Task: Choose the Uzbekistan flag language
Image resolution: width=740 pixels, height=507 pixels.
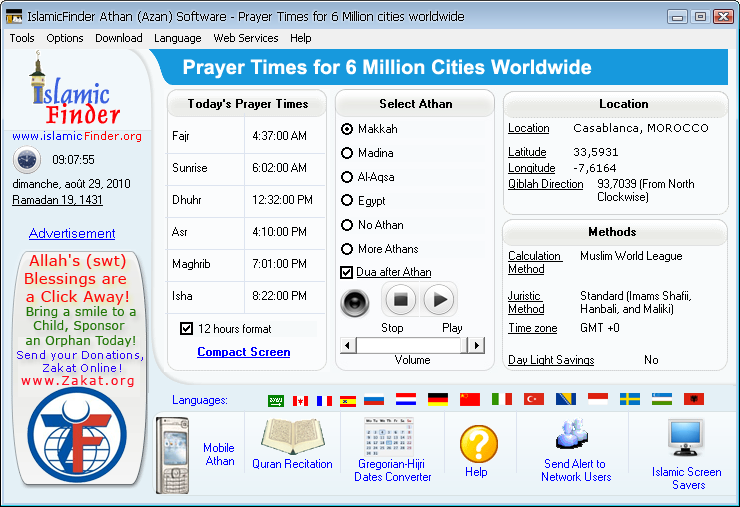Action: coord(662,399)
